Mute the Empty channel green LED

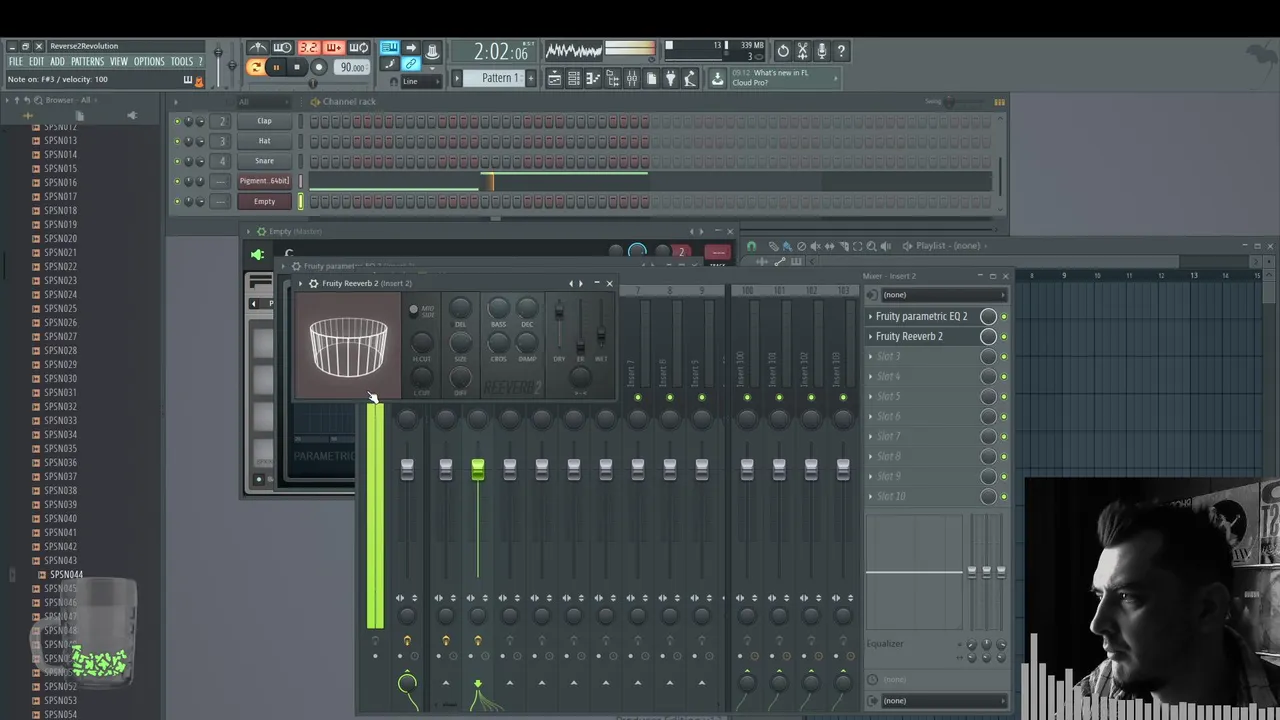[177, 201]
